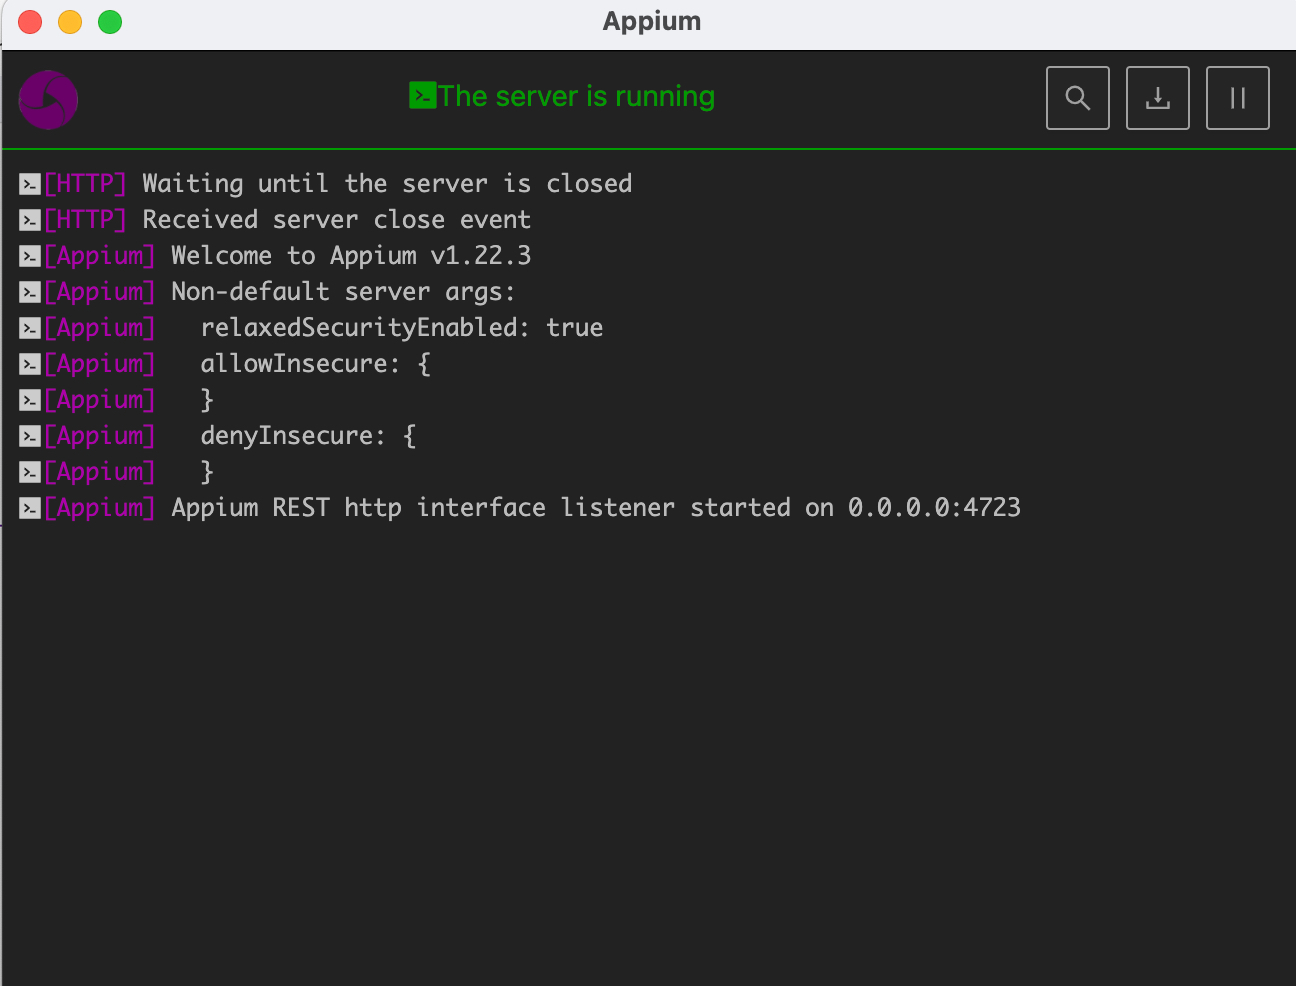The height and width of the screenshot is (986, 1296).
Task: Select log text 'Waiting until the server is closed'
Action: coord(387,184)
